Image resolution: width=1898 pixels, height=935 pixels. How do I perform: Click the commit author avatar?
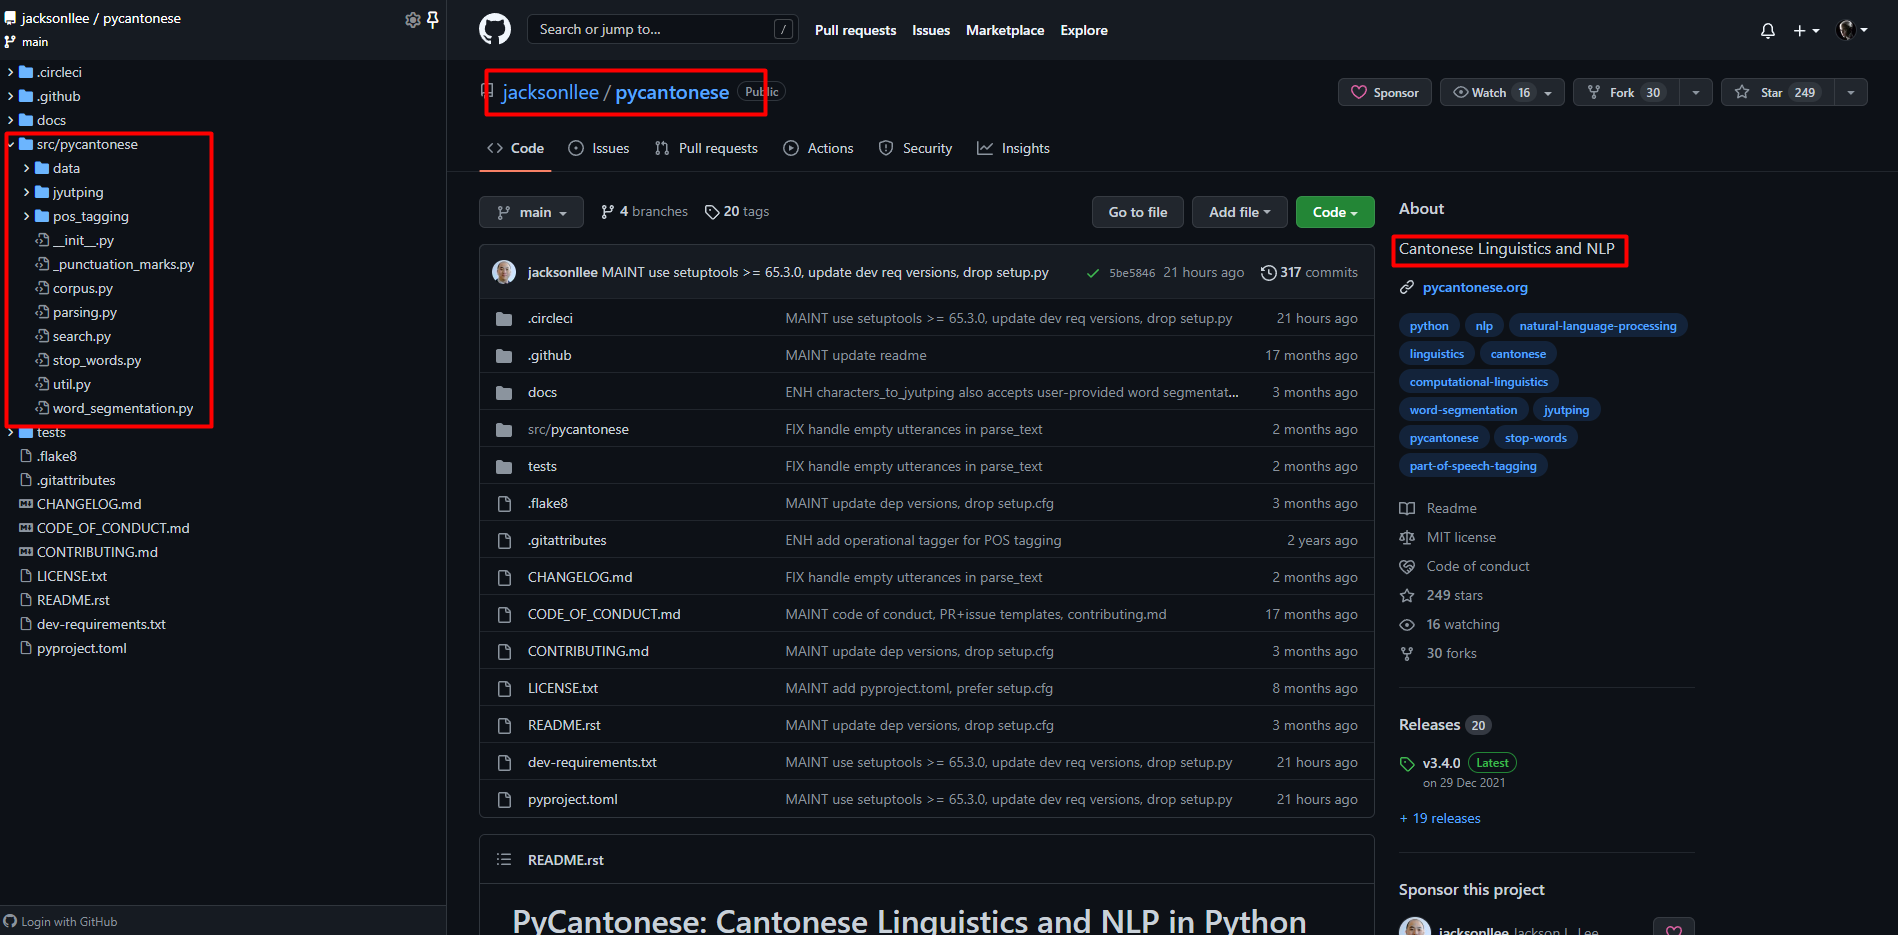[x=505, y=272]
